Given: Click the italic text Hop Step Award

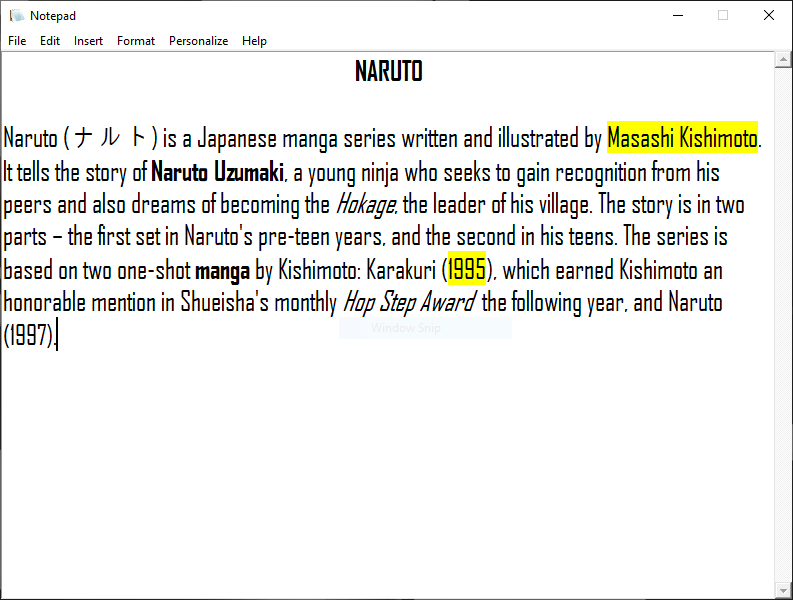Looking at the screenshot, I should [x=409, y=303].
